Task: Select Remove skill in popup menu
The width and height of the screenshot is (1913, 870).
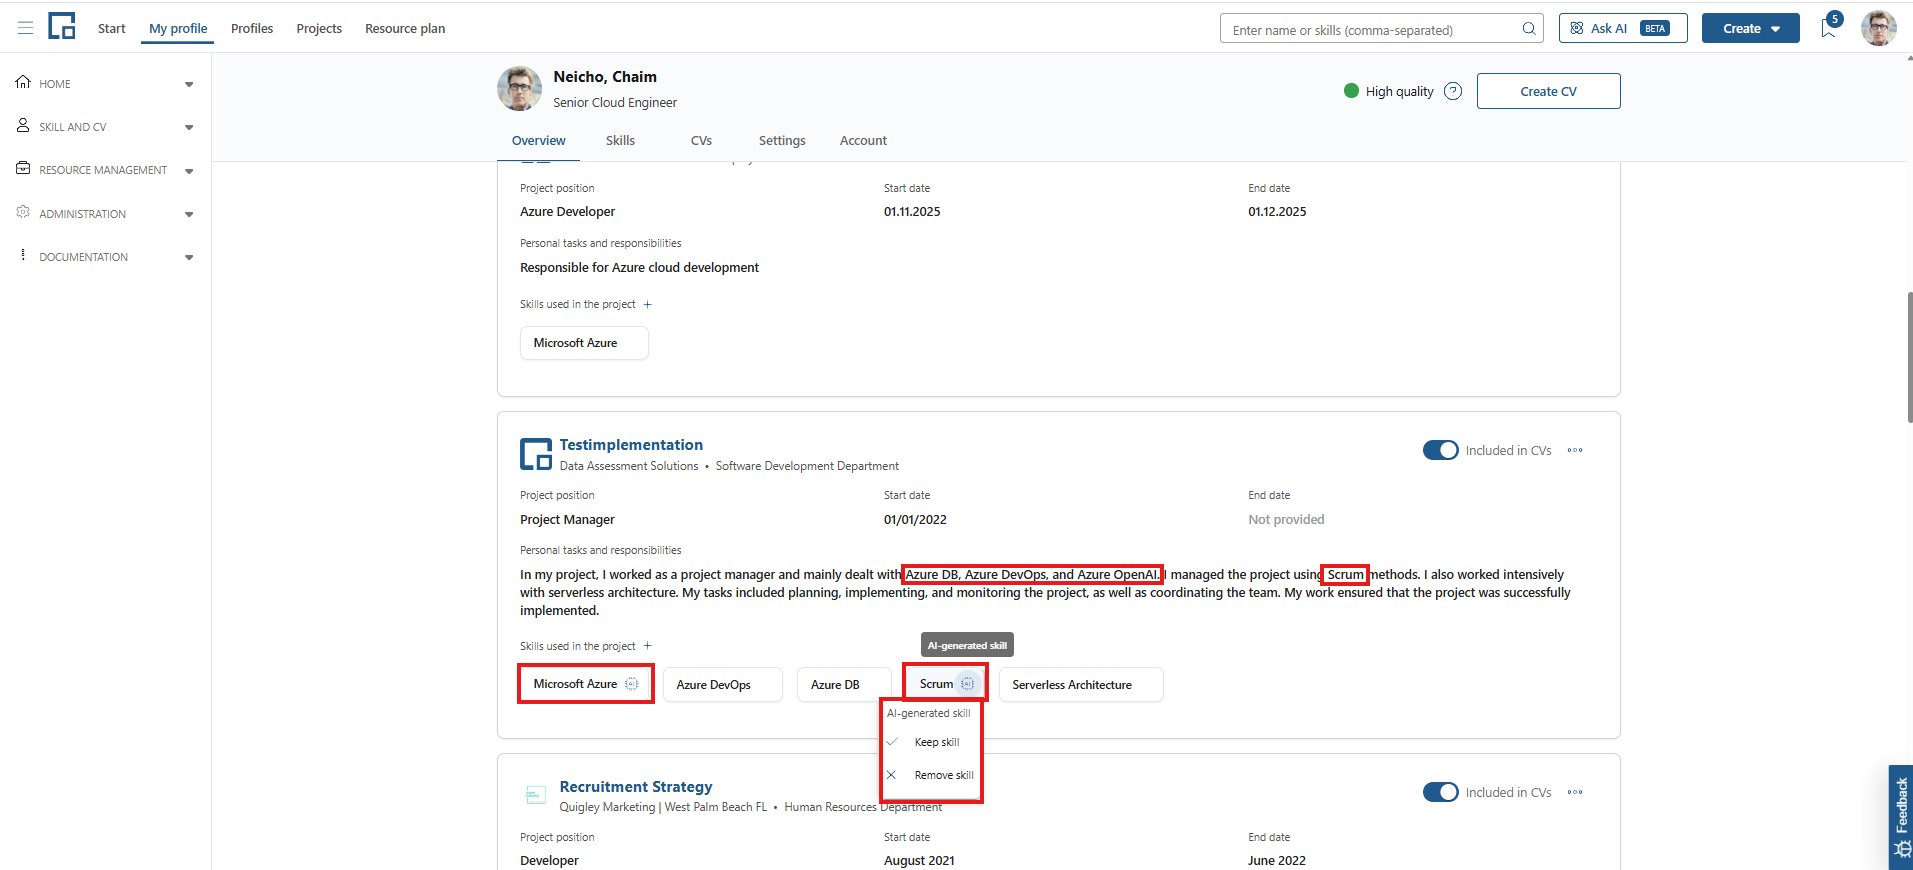Action: click(931, 775)
